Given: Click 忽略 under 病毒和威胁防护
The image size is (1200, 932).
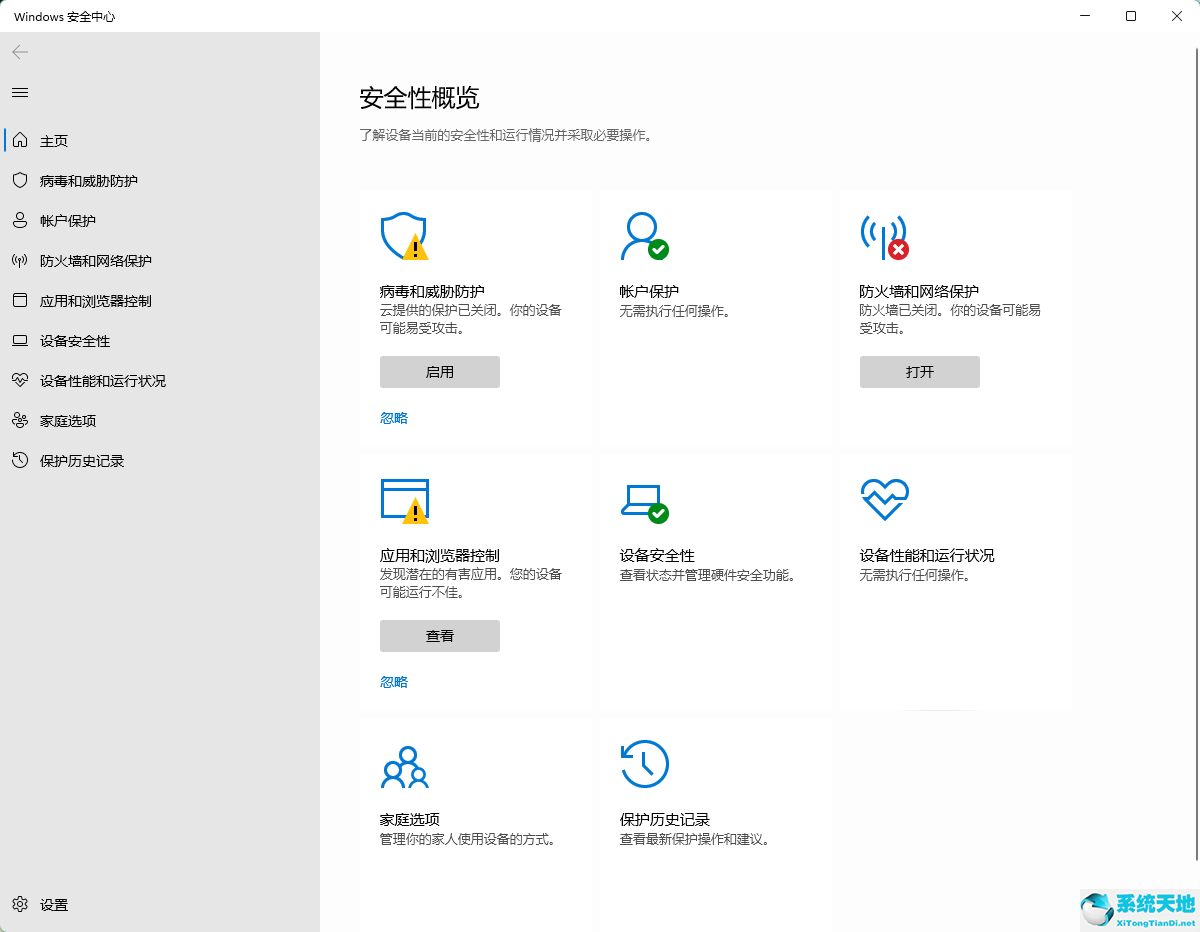Looking at the screenshot, I should (393, 417).
